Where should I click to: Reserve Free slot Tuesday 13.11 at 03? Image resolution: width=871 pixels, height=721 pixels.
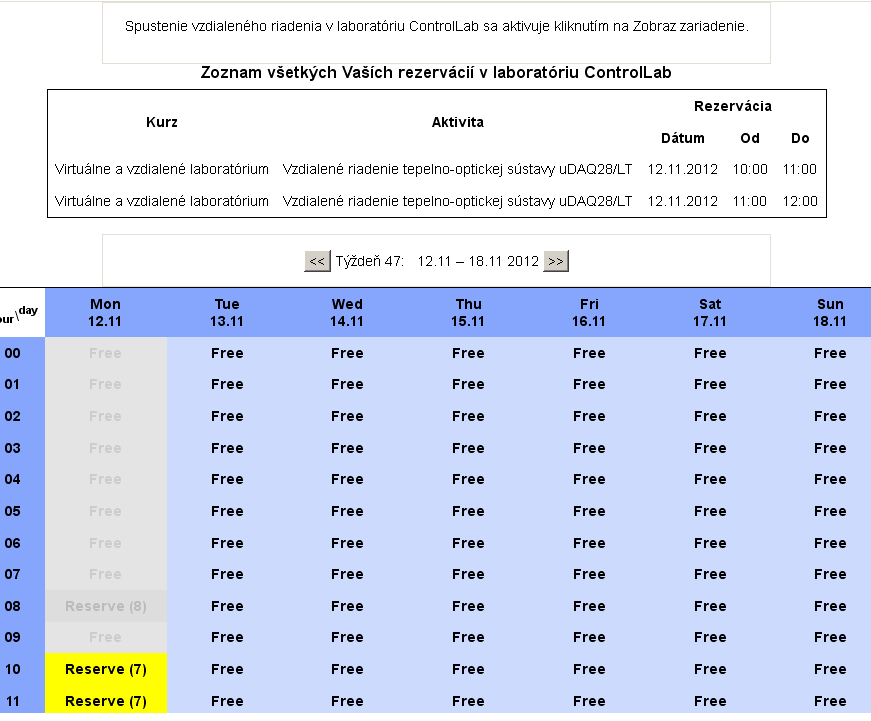[x=227, y=448]
